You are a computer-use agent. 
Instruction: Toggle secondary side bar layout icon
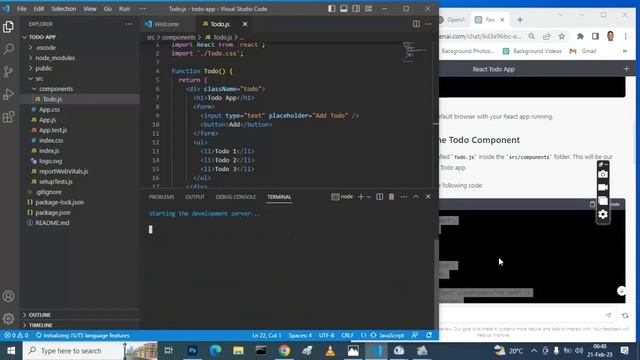tap(356, 9)
